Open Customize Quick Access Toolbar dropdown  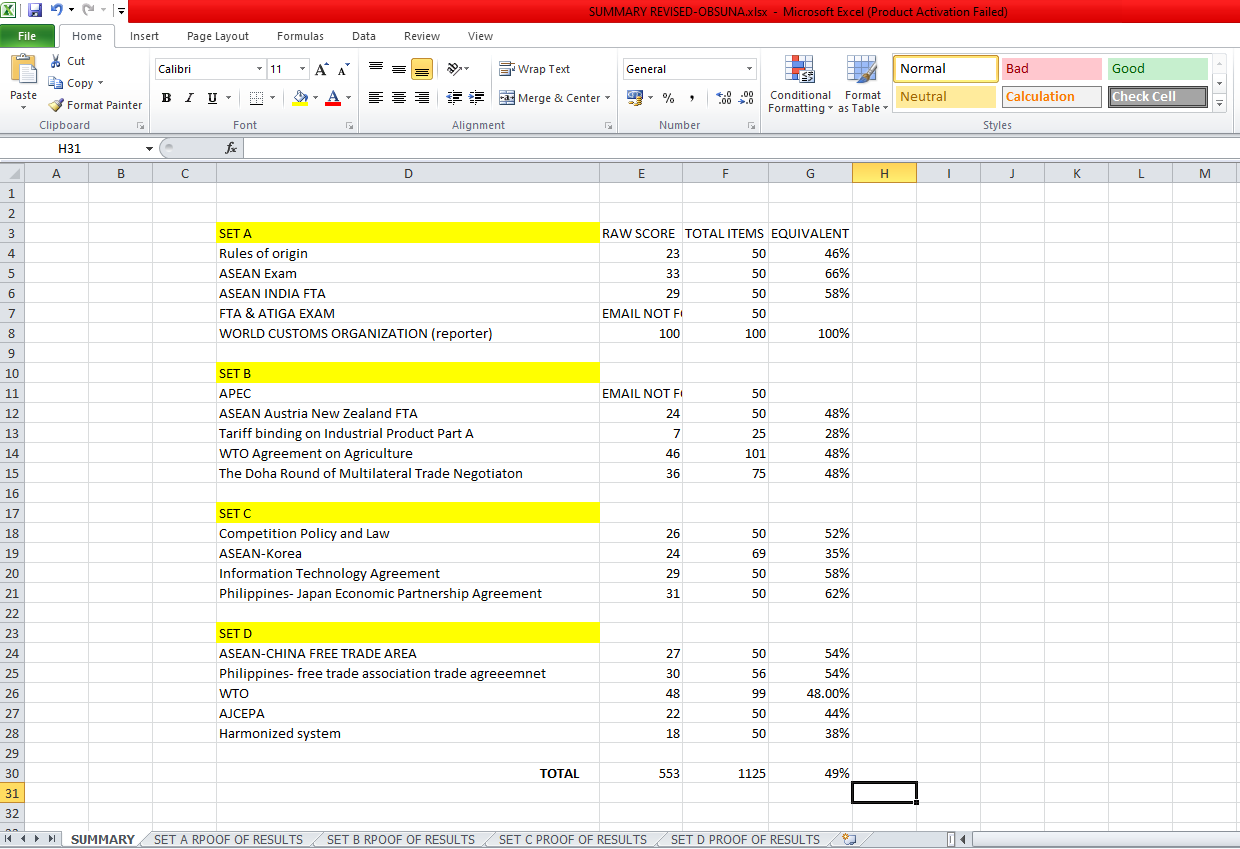121,11
